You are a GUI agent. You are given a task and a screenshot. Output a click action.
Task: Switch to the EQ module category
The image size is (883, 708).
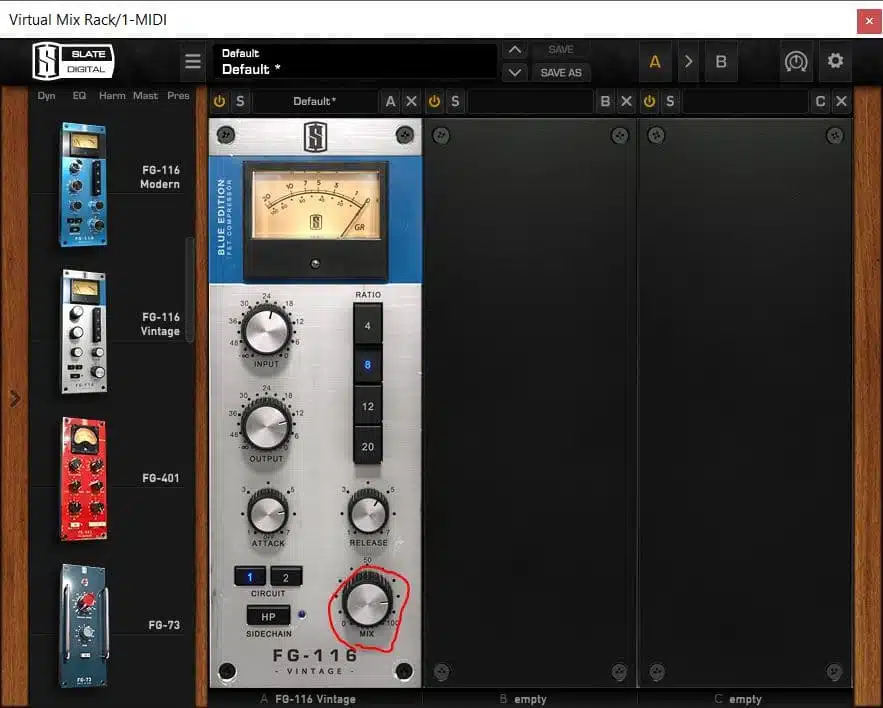(x=79, y=96)
